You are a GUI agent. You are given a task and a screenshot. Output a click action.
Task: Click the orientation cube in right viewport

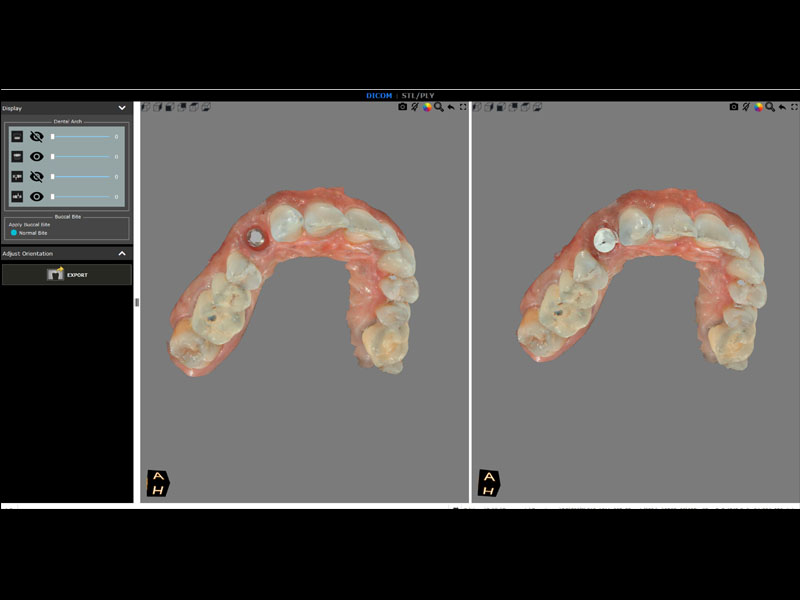point(489,483)
